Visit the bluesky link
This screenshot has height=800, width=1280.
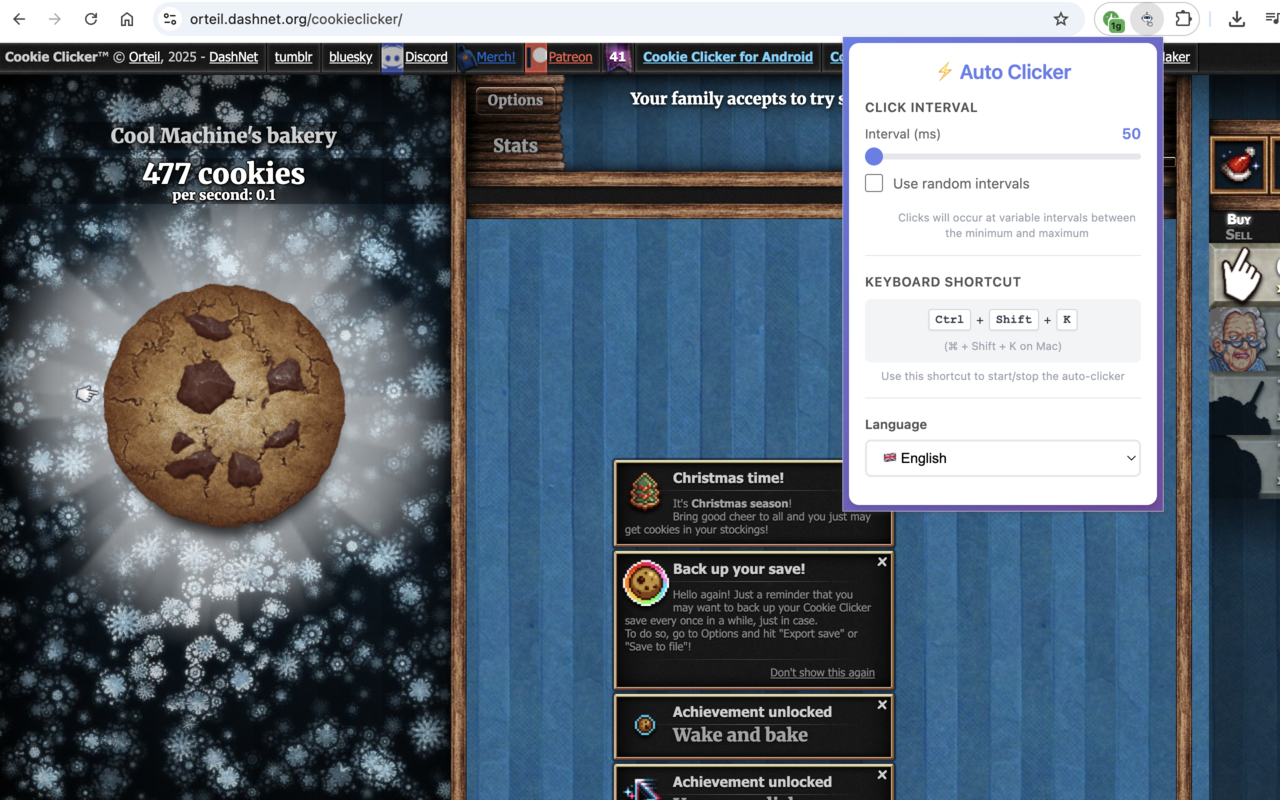pyautogui.click(x=351, y=57)
